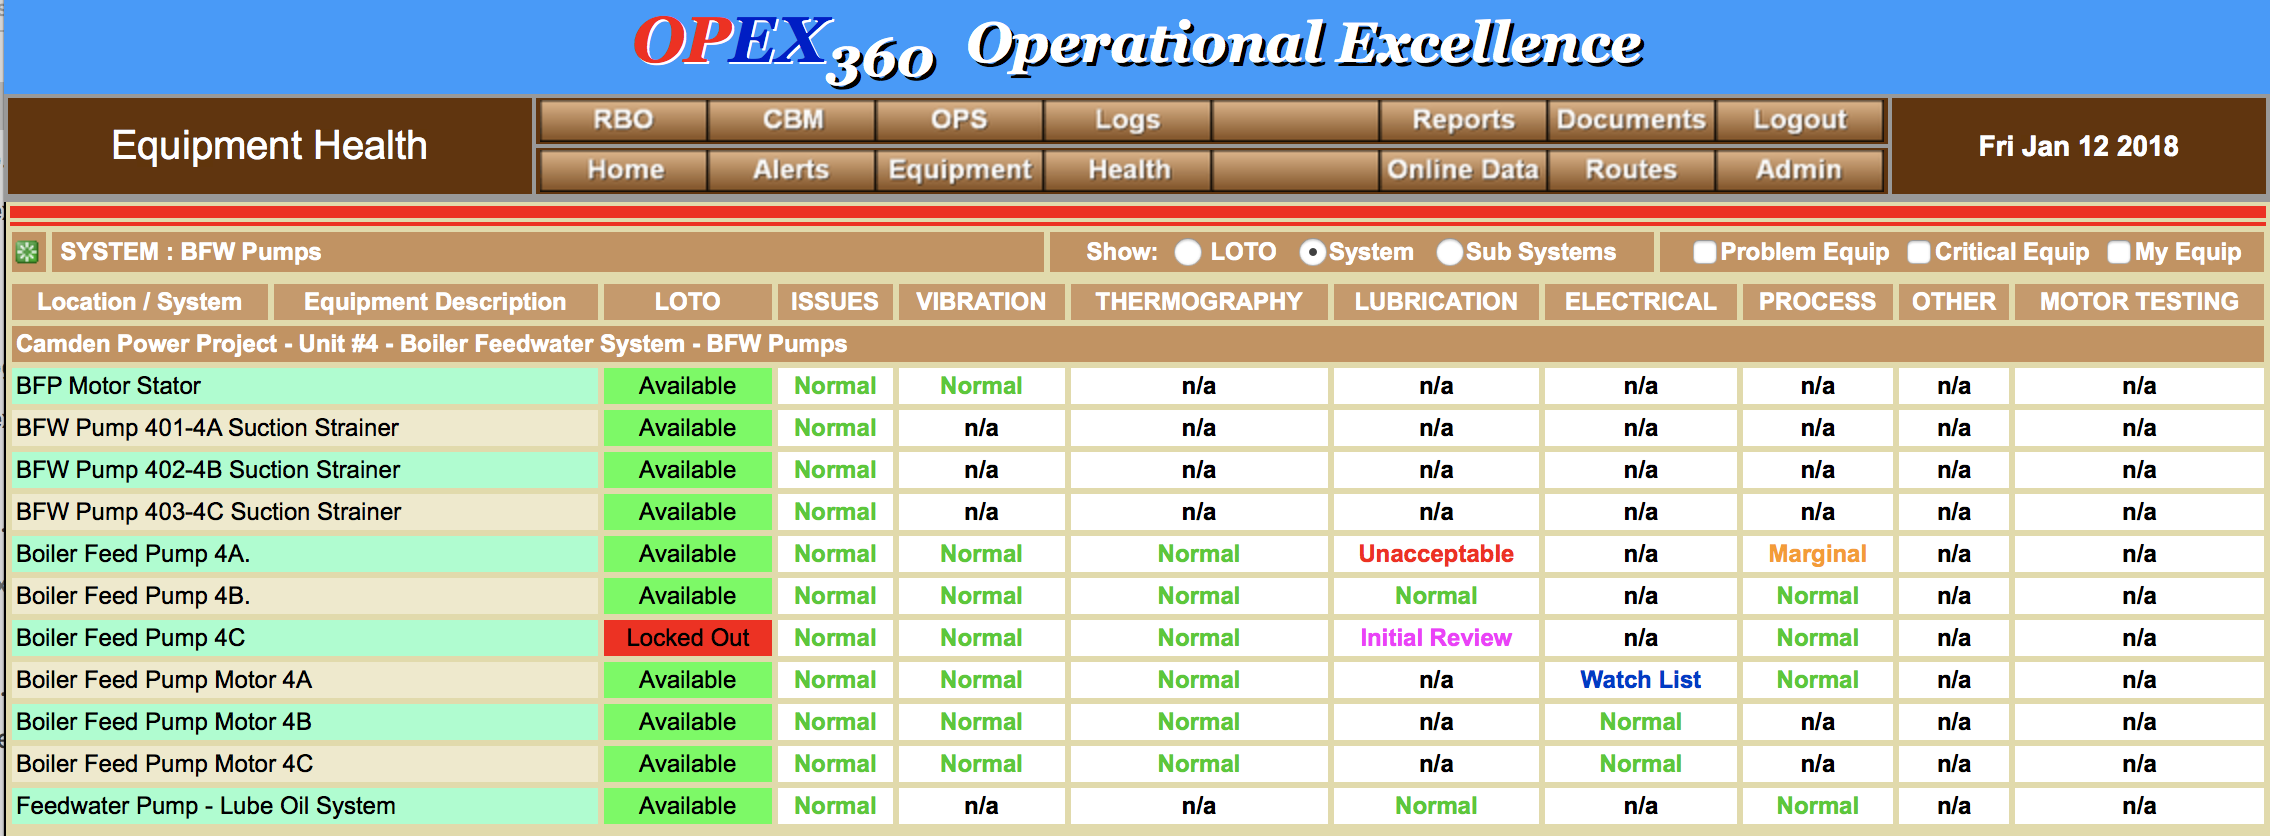Select the System radio button
This screenshot has height=836, width=2270.
[1312, 252]
